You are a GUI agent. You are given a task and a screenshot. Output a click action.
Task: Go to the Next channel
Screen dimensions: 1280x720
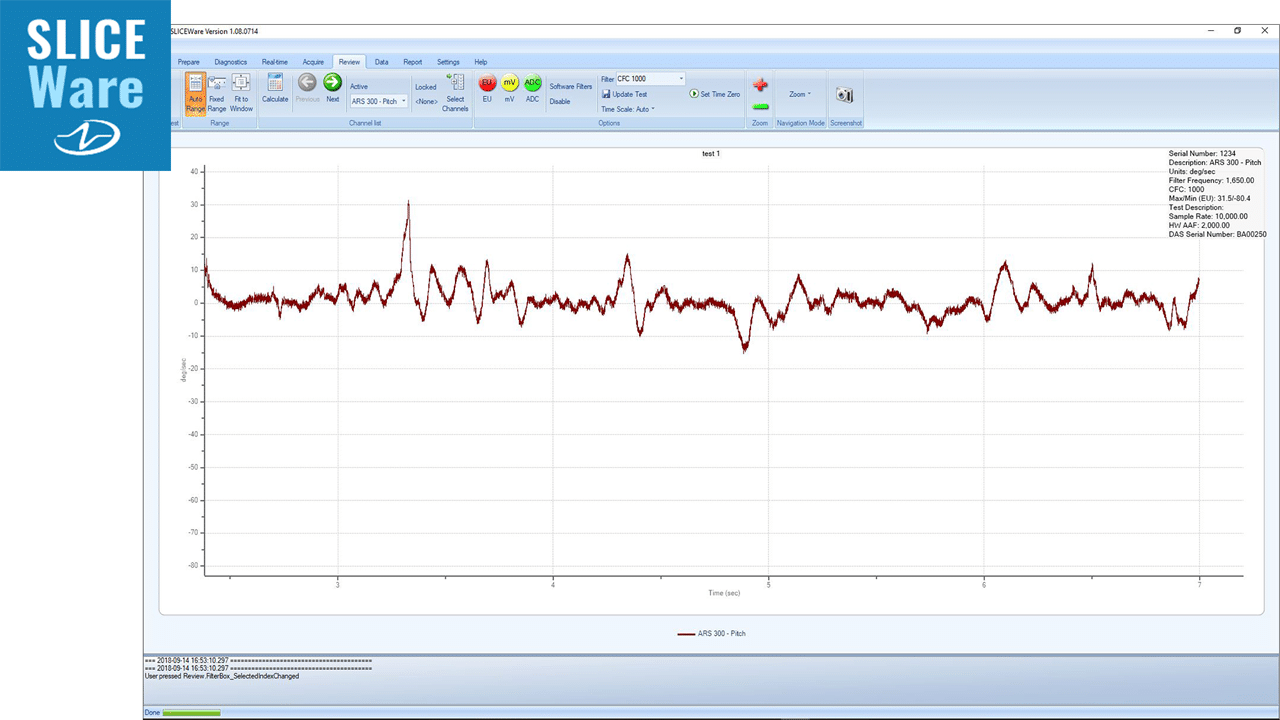(332, 88)
